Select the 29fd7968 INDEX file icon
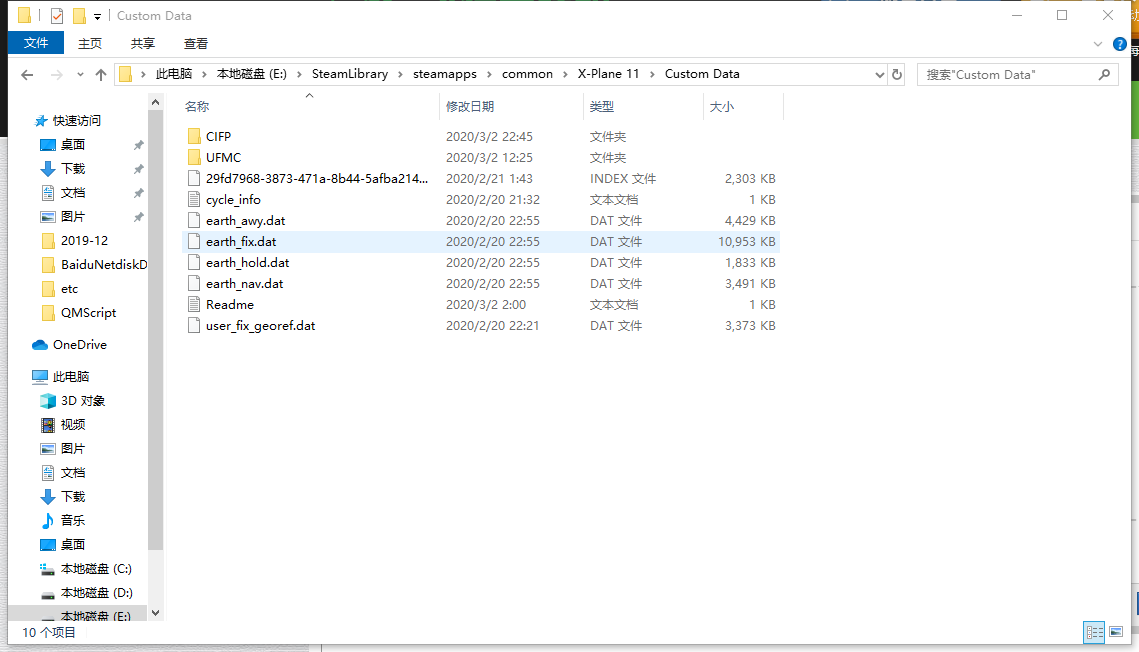 (194, 179)
